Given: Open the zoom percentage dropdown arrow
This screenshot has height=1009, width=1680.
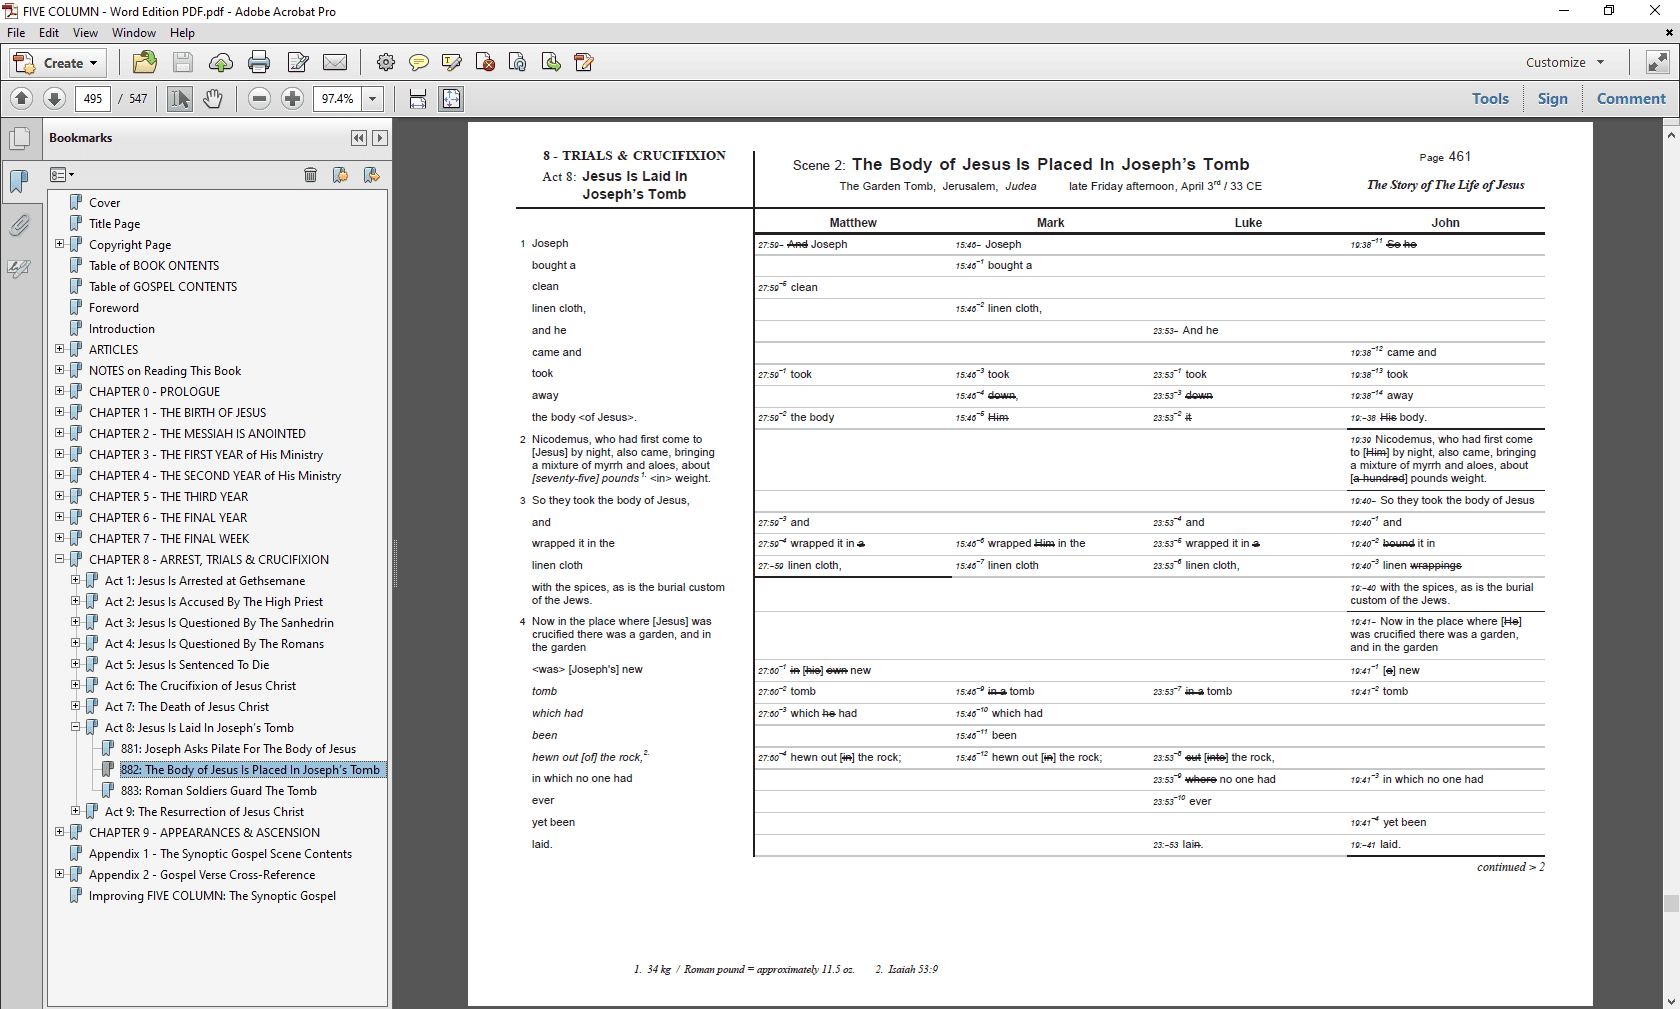Looking at the screenshot, I should (x=373, y=98).
